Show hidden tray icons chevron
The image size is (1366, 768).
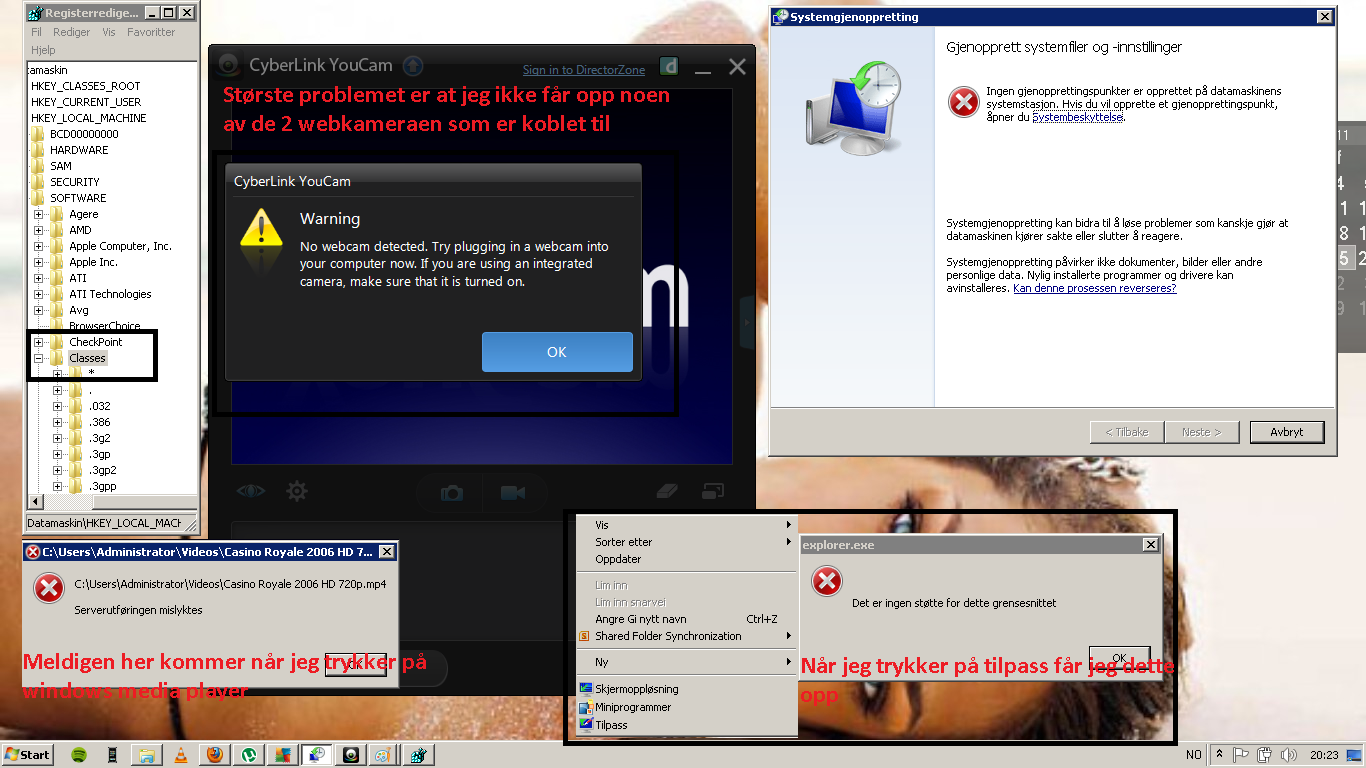click(1219, 755)
